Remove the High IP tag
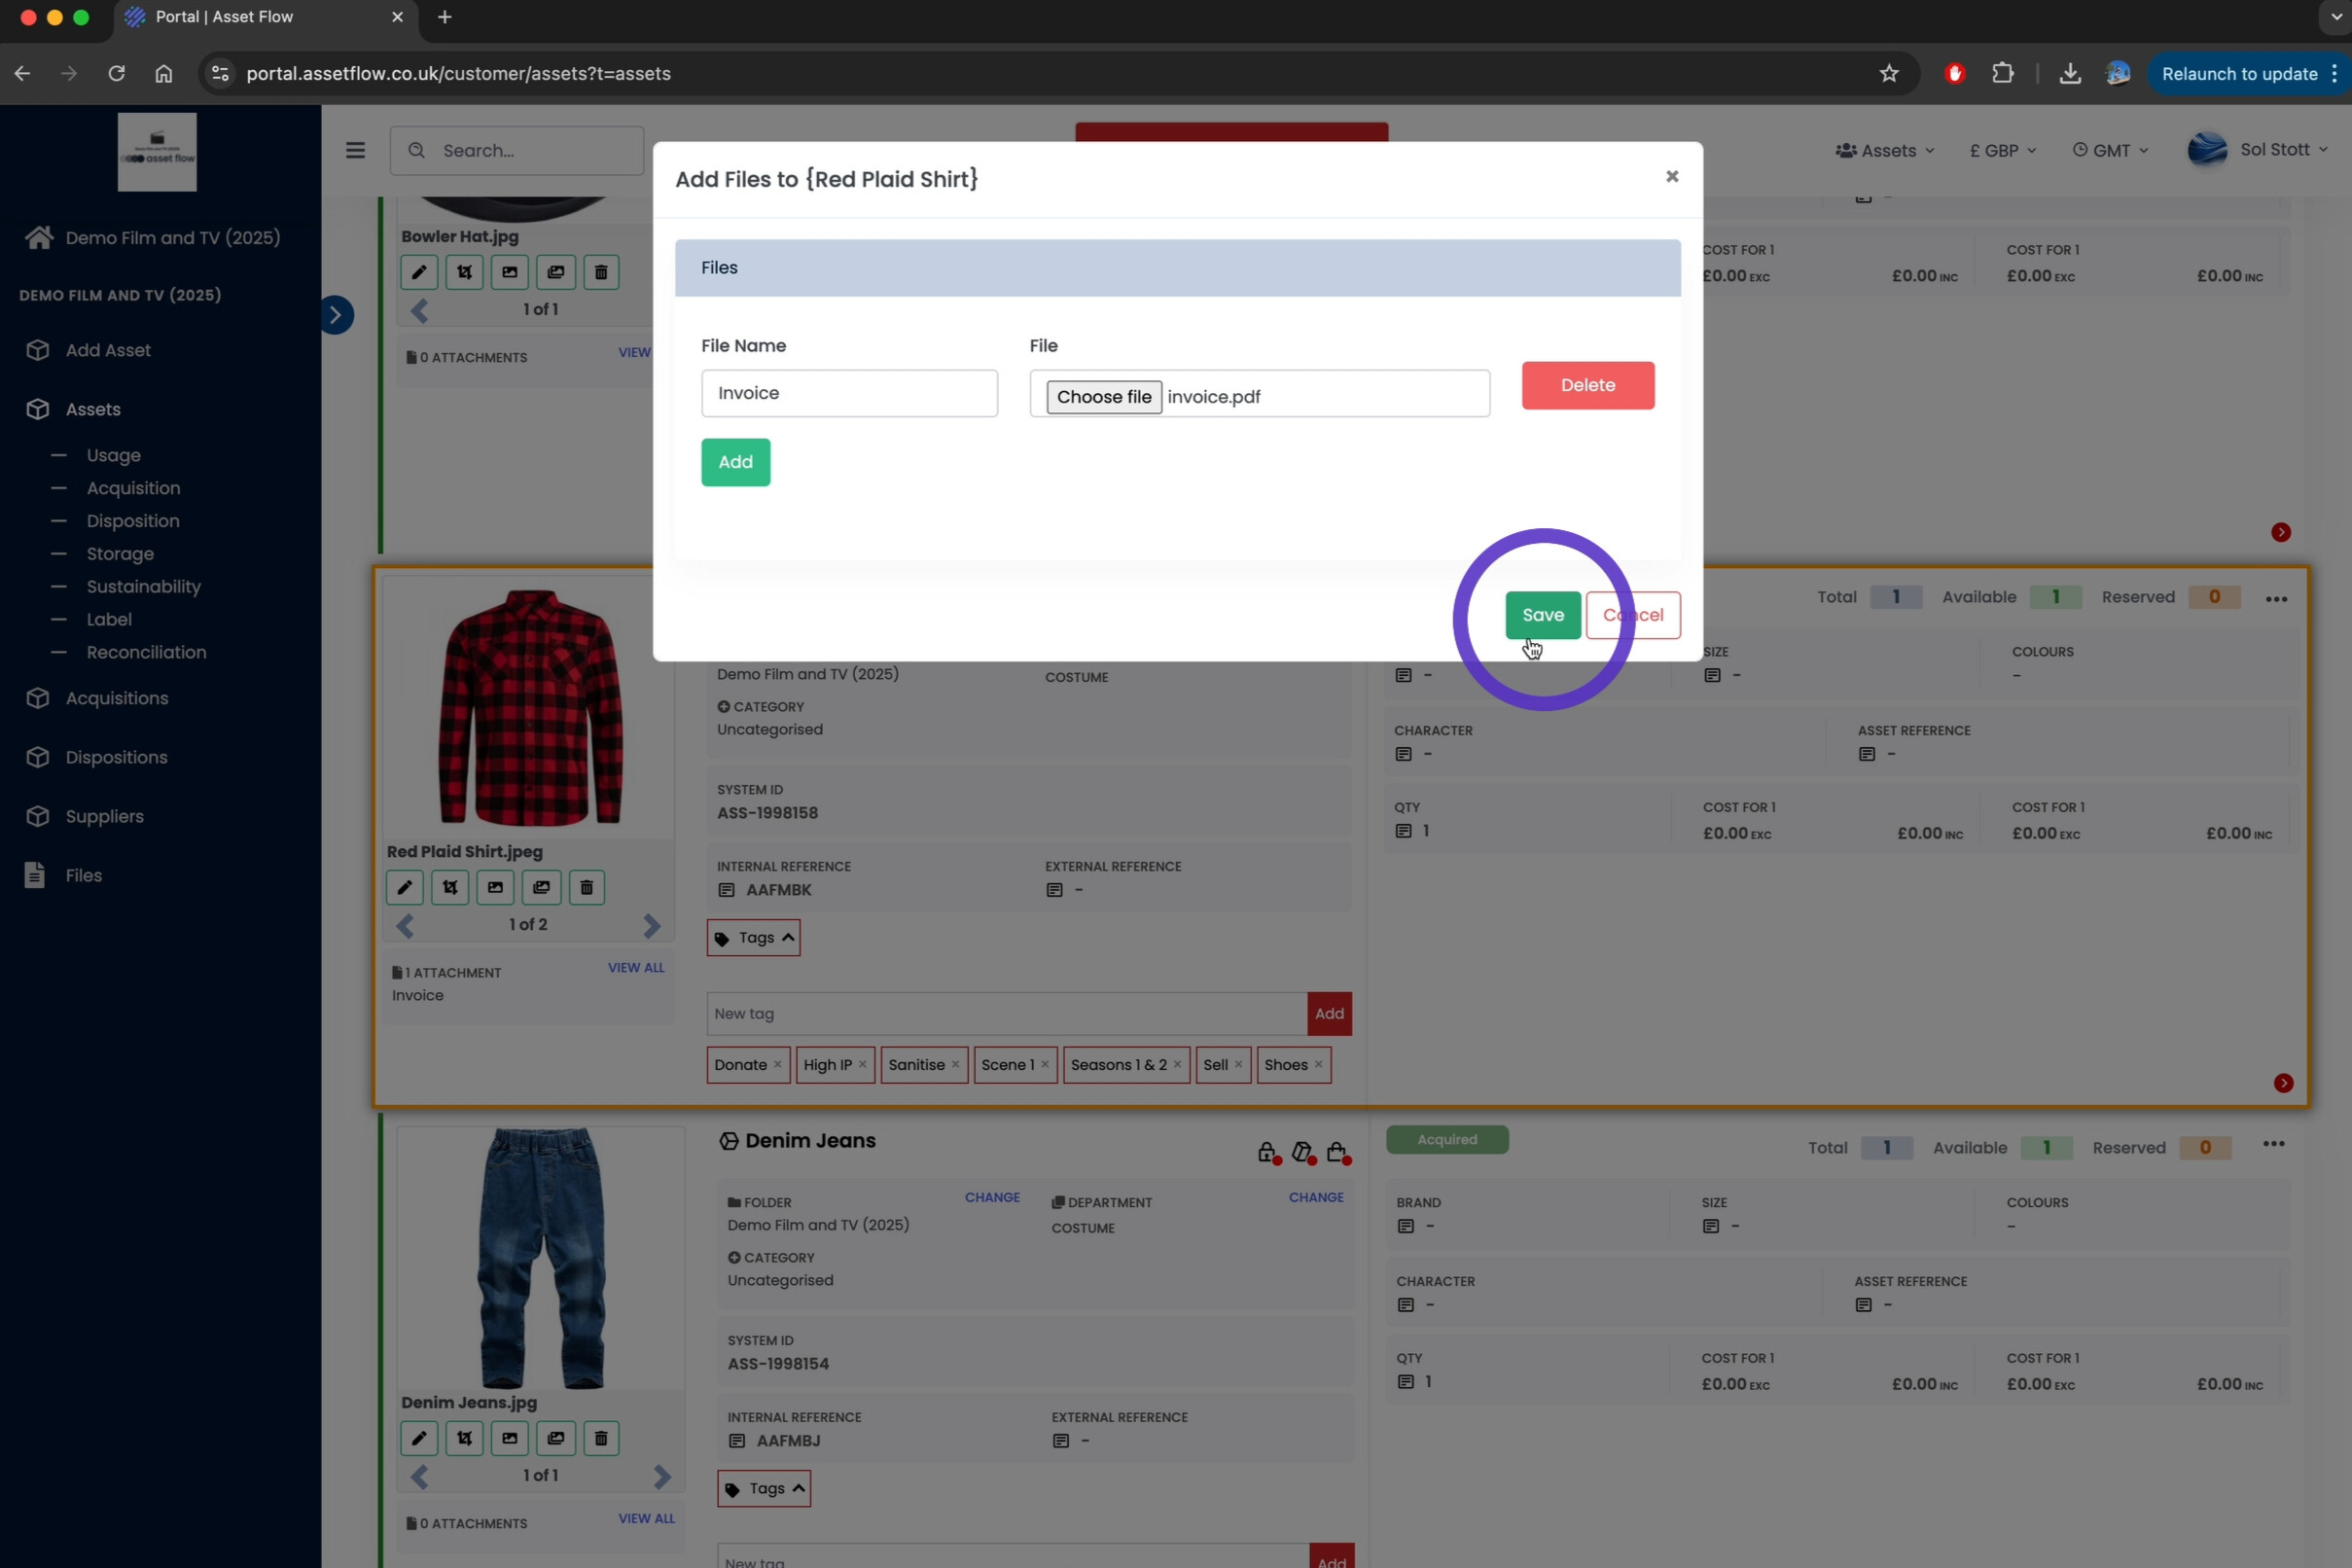The height and width of the screenshot is (1568, 2352). 862,1065
